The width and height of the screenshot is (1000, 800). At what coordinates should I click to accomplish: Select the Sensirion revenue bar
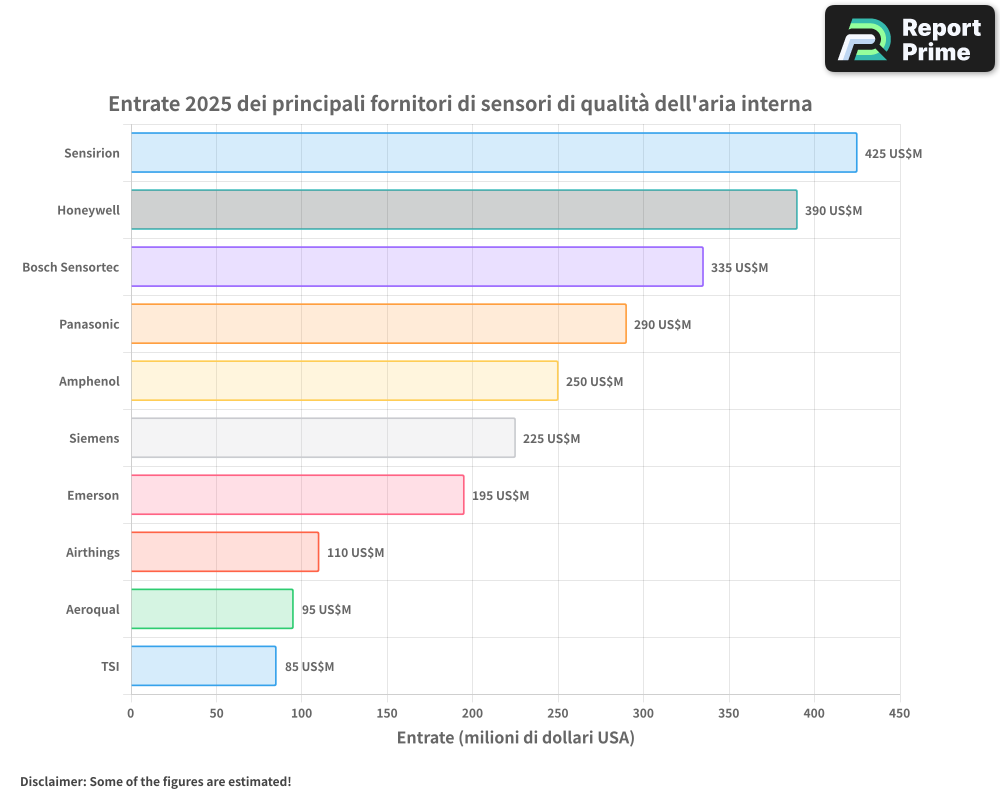(x=490, y=153)
